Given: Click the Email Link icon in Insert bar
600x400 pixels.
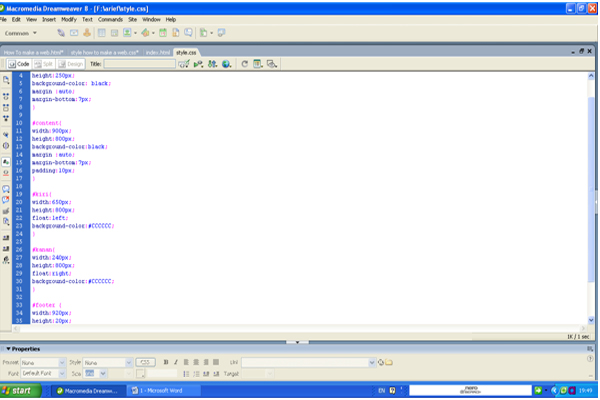Looking at the screenshot, I should pyautogui.click(x=73, y=32).
